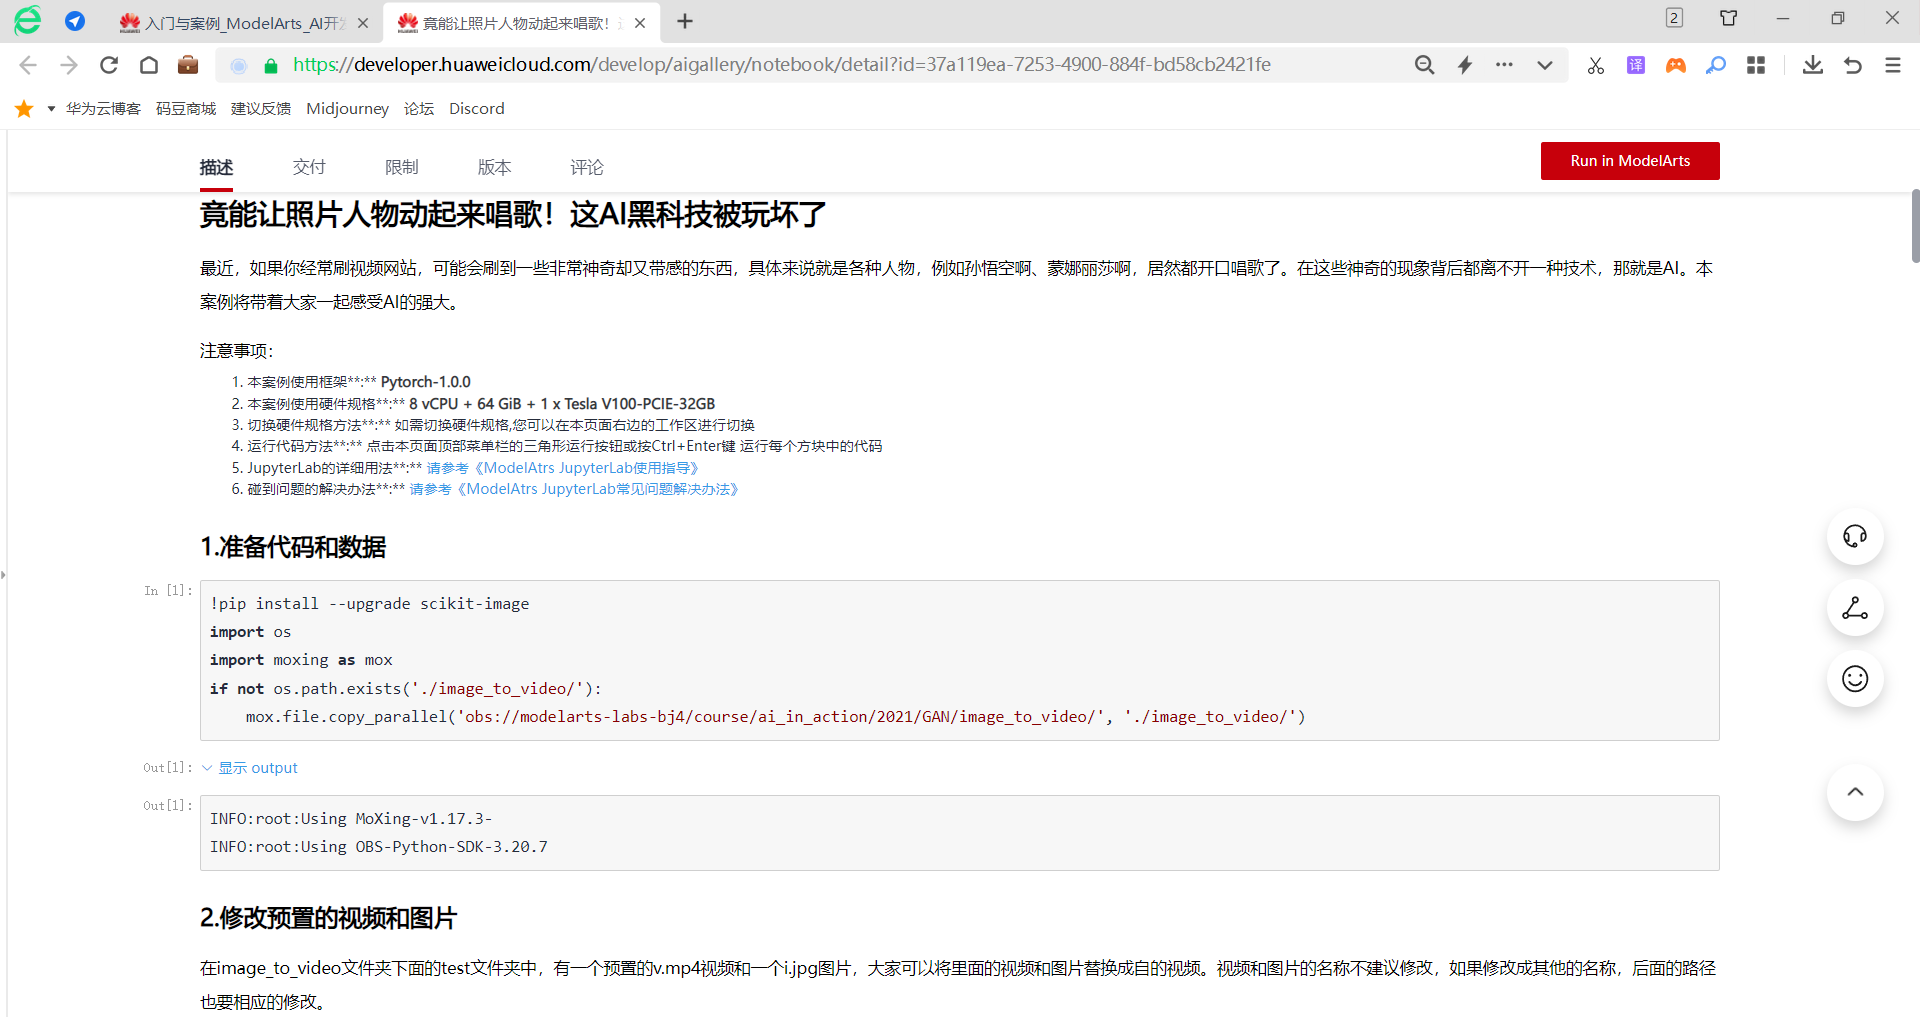1920x1017 pixels.
Task: Click the customer service headset button
Action: (x=1855, y=537)
